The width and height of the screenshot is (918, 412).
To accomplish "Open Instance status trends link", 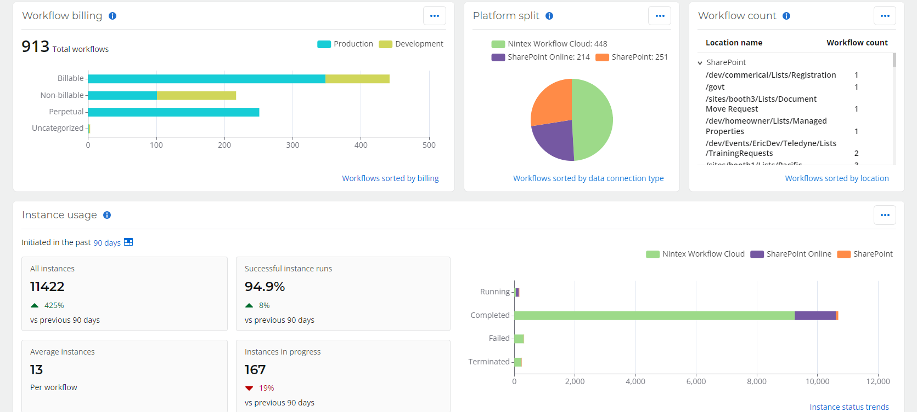I will click(849, 407).
